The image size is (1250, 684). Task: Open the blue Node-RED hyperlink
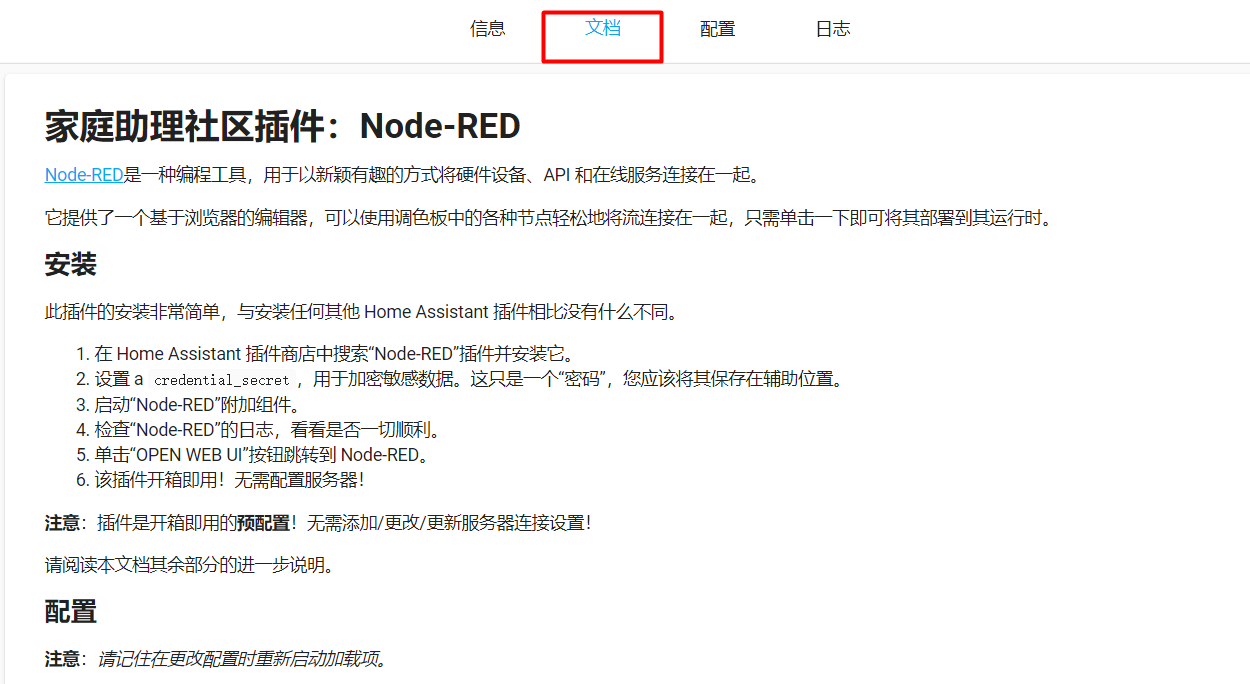point(84,175)
